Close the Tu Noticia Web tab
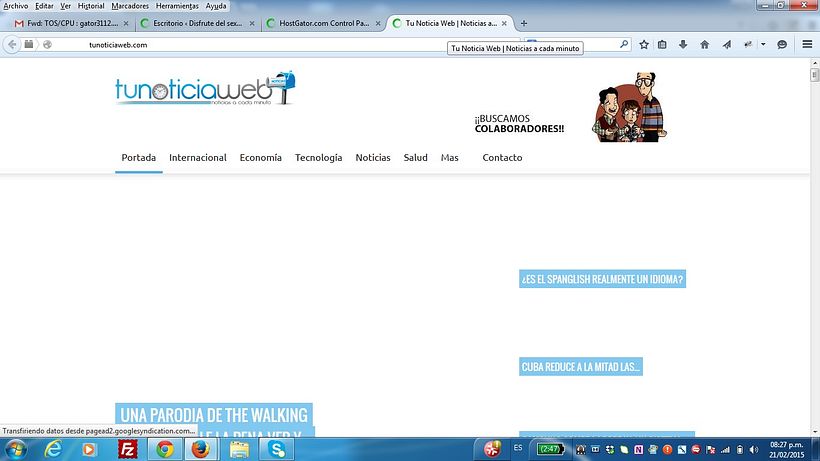 point(504,24)
